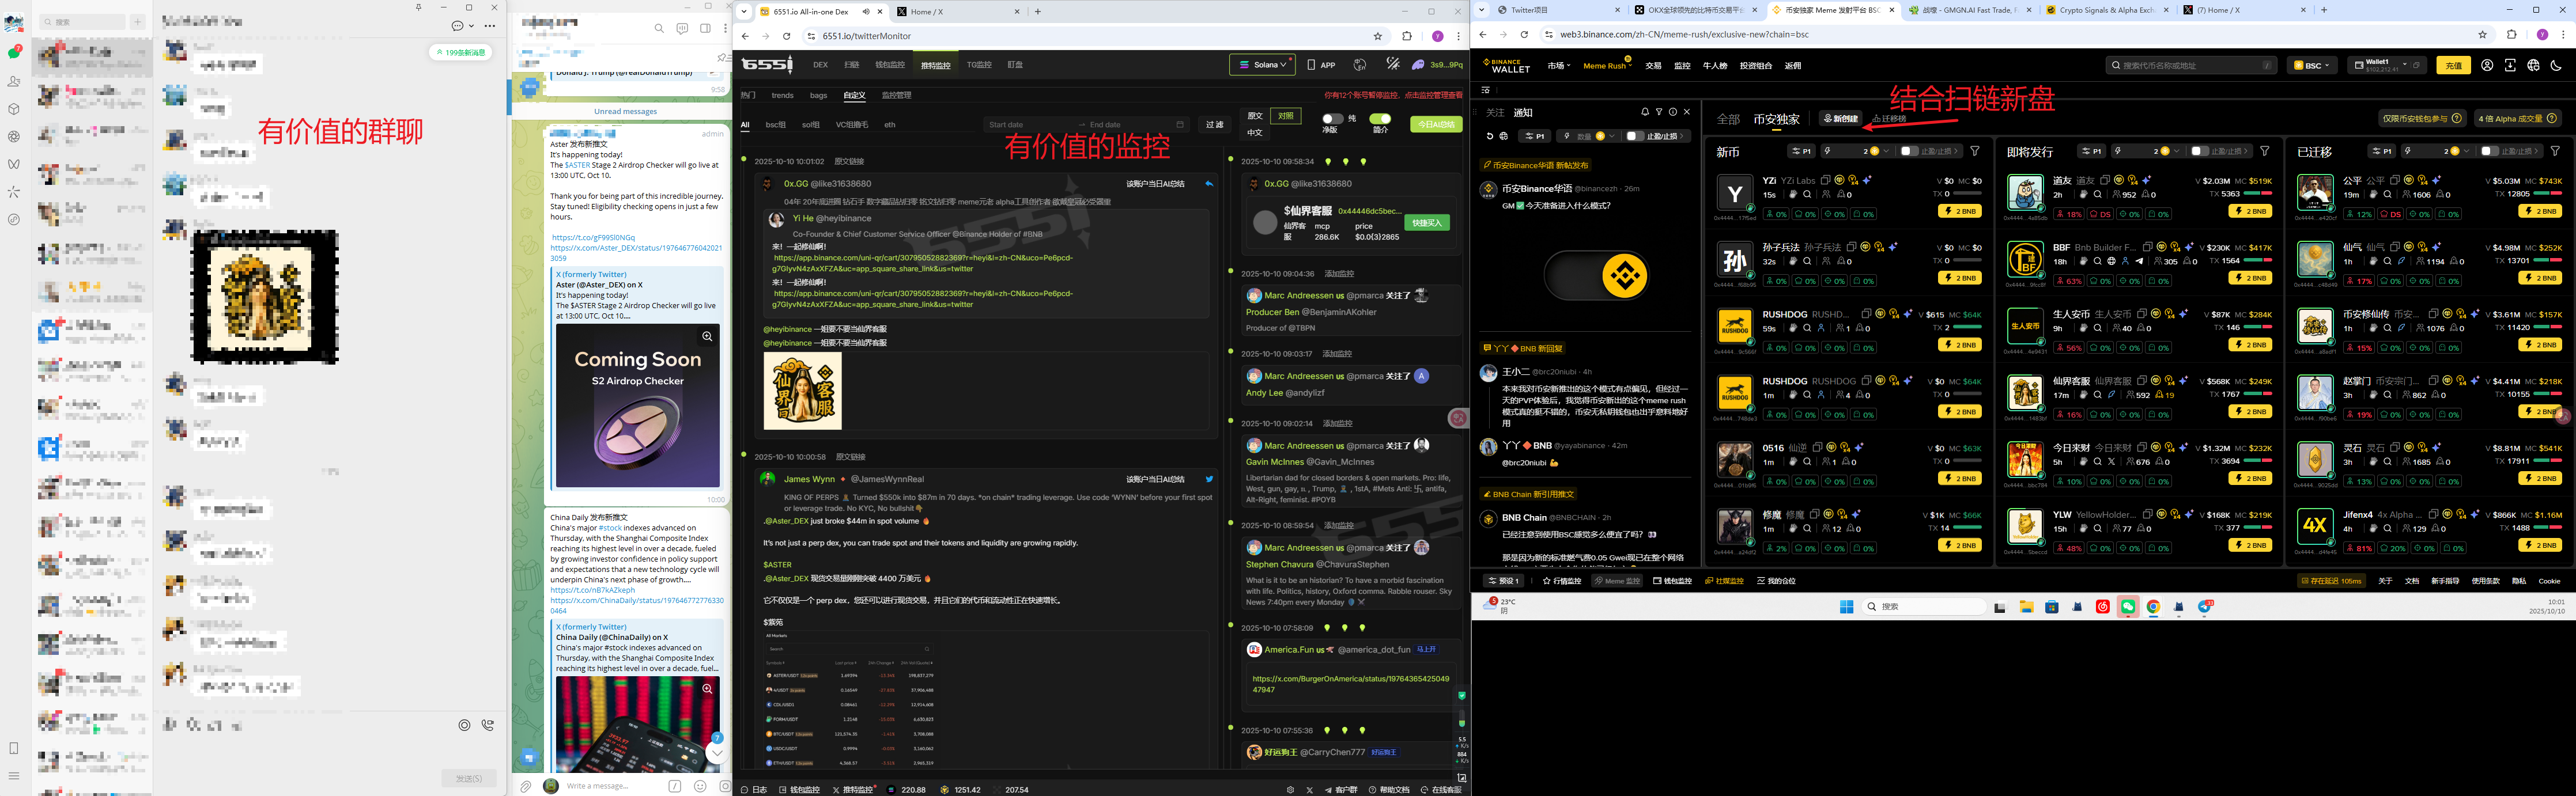Select the 监控管理 sub-tab

[896, 95]
